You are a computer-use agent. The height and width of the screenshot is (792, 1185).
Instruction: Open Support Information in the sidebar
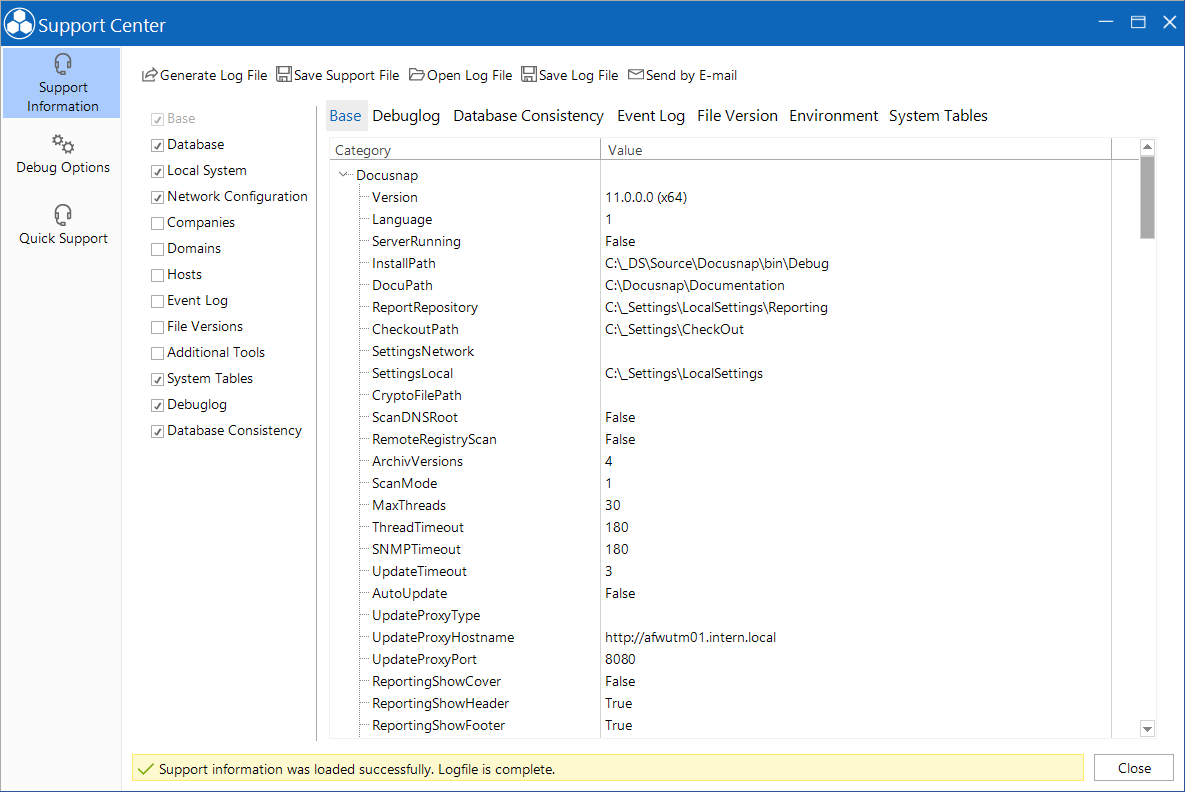[62, 83]
